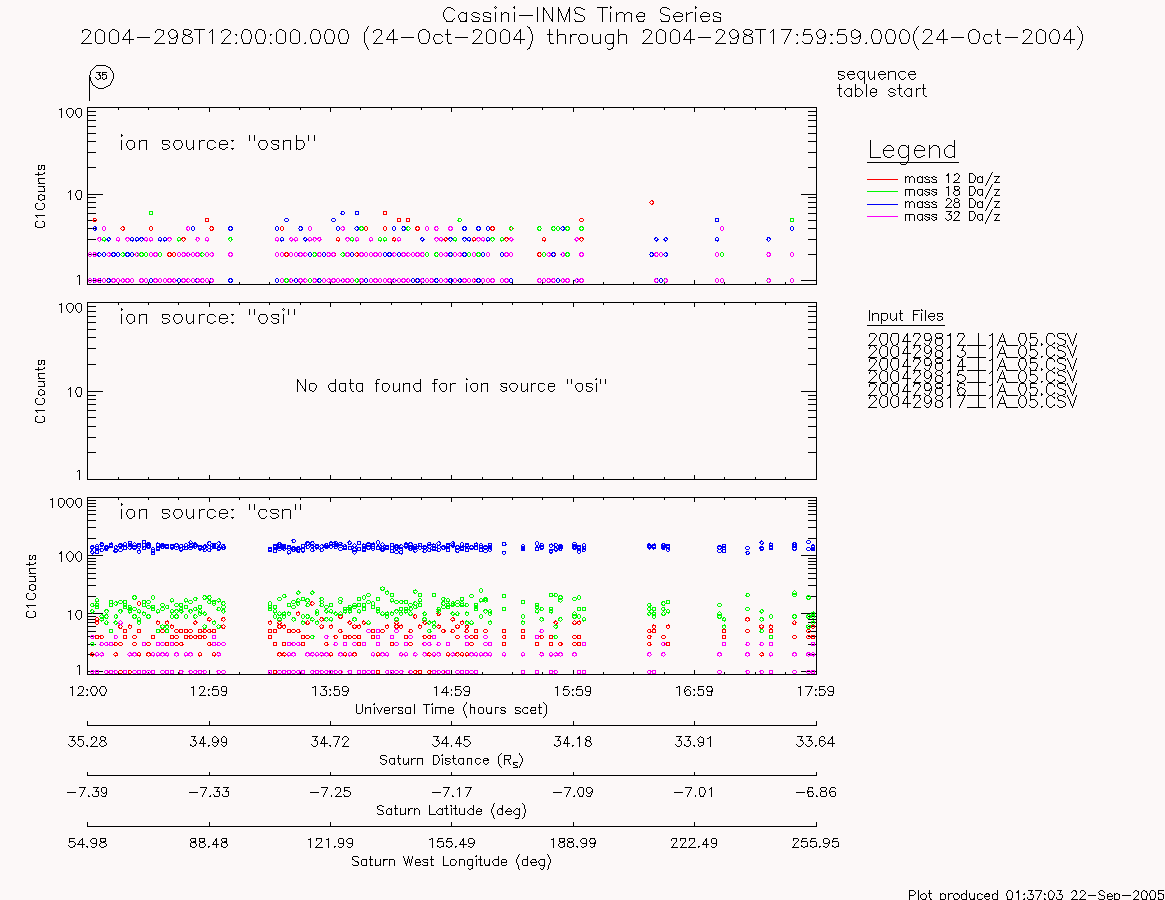Click the circled 35 sequence marker
Image resolution: width=1165 pixels, height=900 pixels.
[101, 76]
